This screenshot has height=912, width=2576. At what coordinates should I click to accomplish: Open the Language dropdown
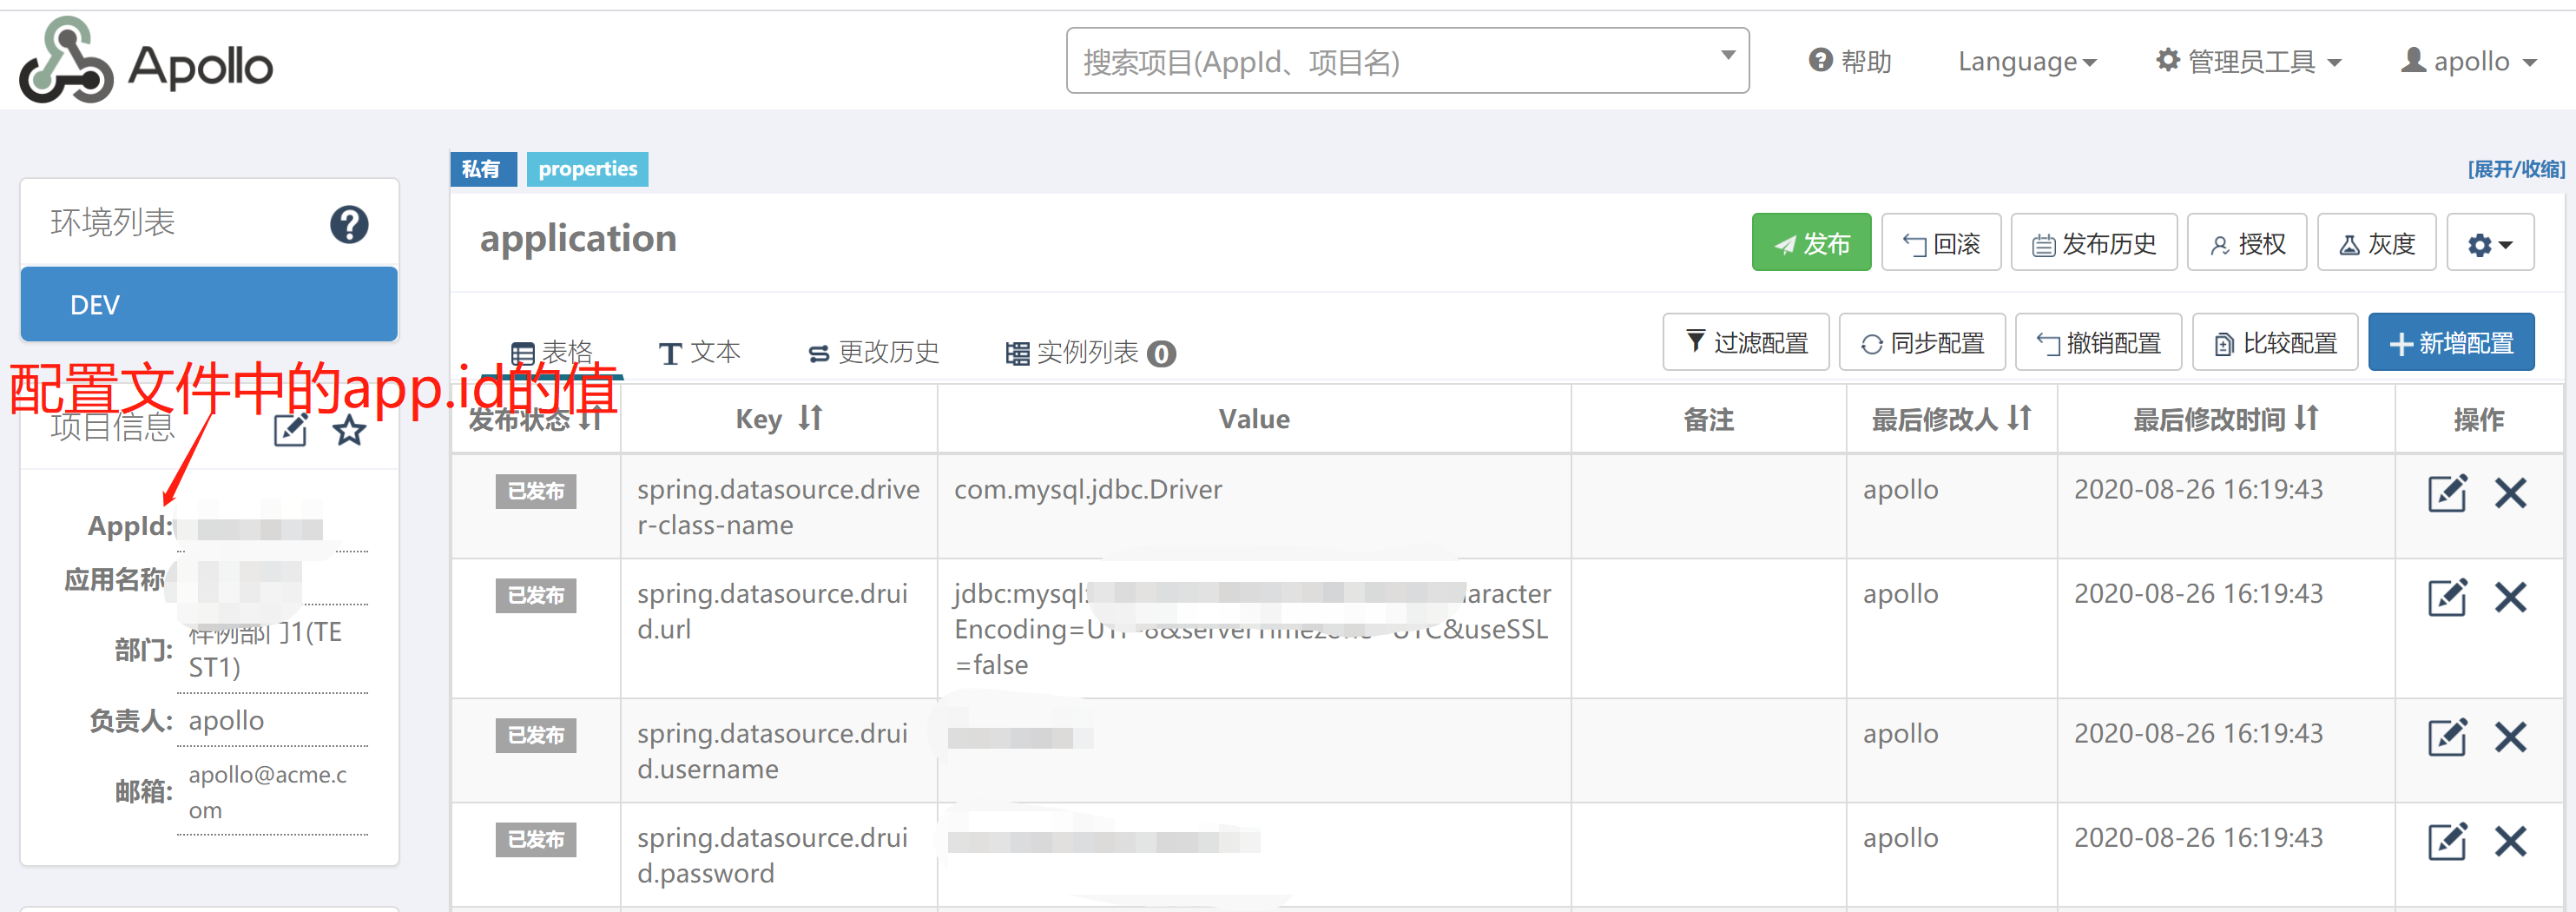pyautogui.click(x=2027, y=61)
